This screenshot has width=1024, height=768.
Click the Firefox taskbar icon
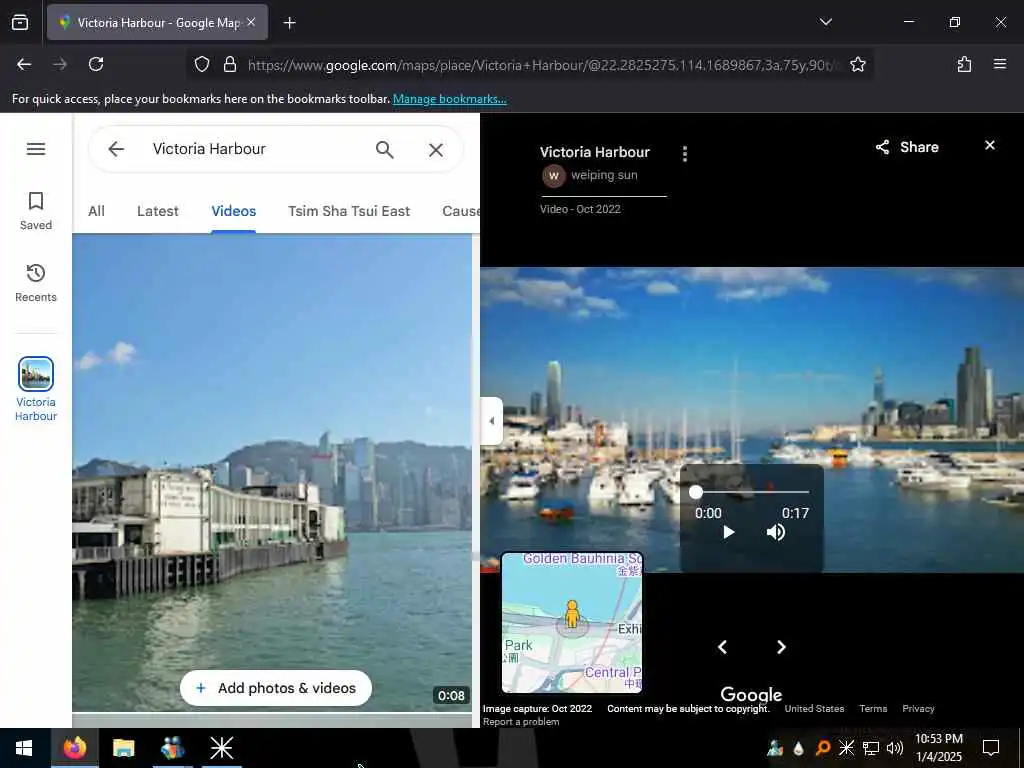[74, 748]
